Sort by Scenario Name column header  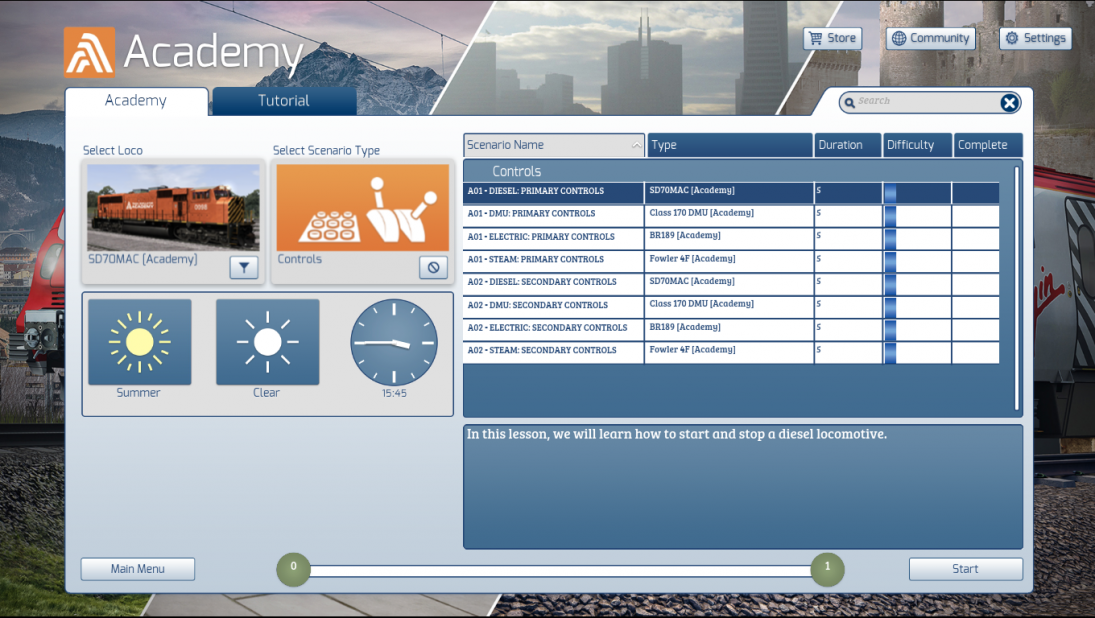(x=554, y=145)
